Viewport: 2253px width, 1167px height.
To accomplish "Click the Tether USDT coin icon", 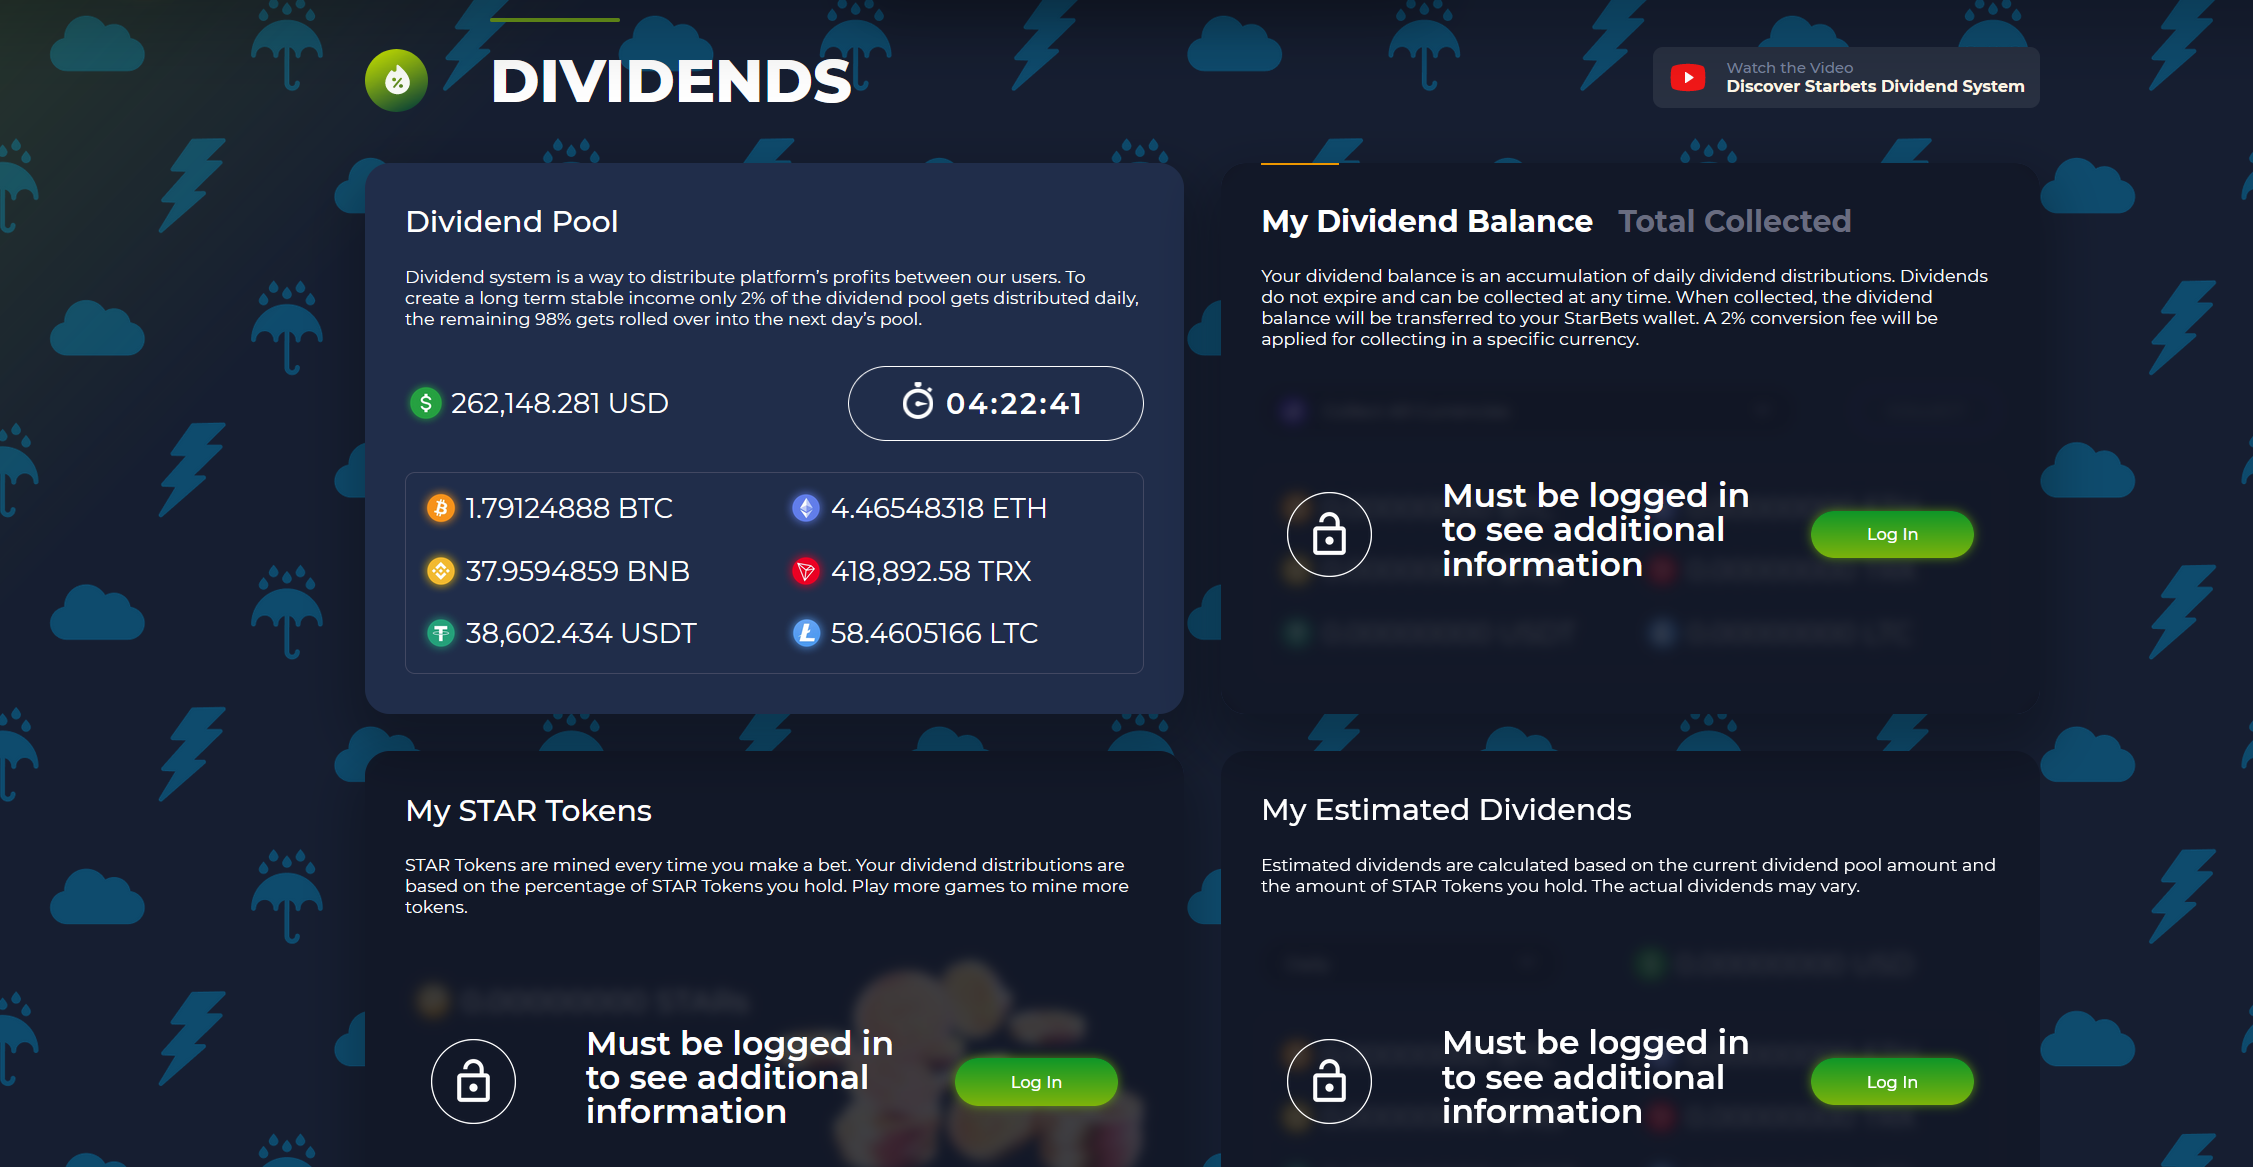I will pos(441,633).
